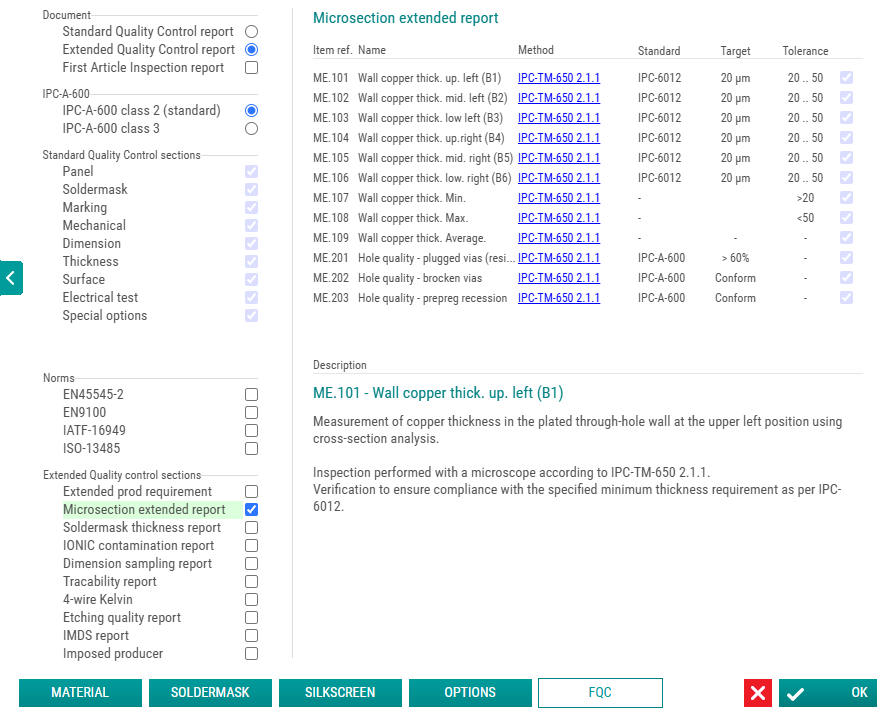Click the red X cancel button
The image size is (884, 719).
(x=758, y=692)
